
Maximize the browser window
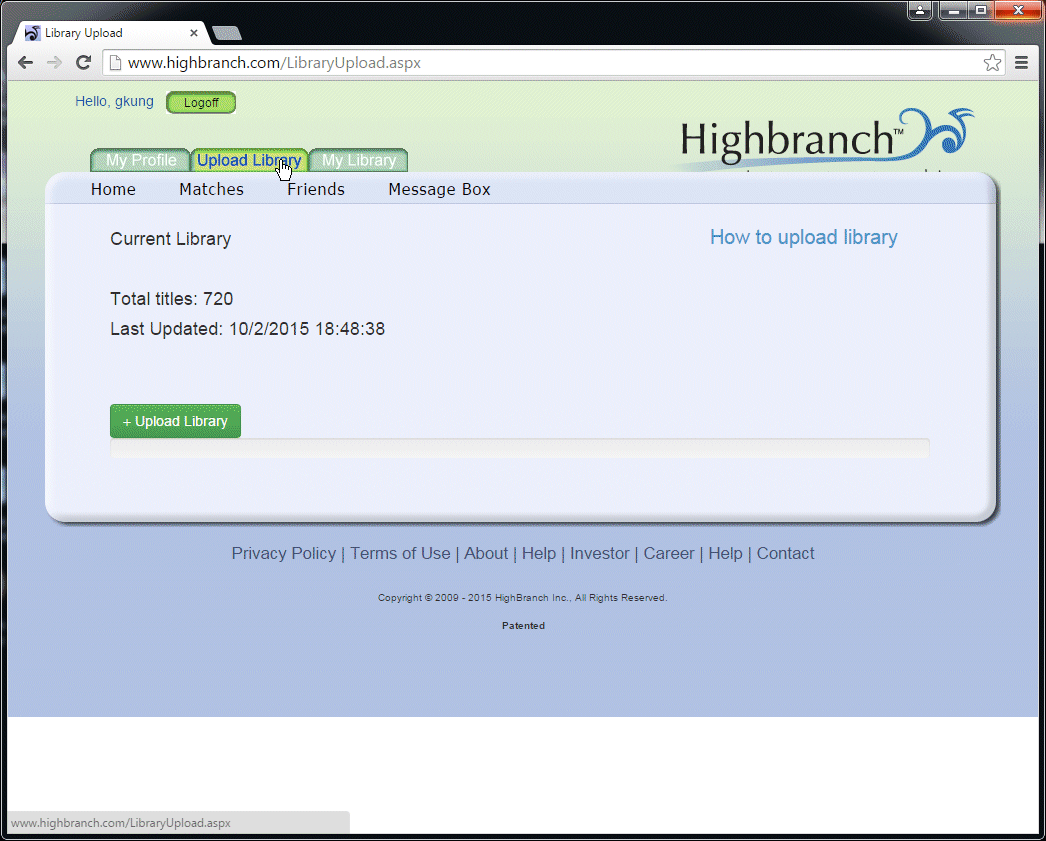(x=981, y=10)
